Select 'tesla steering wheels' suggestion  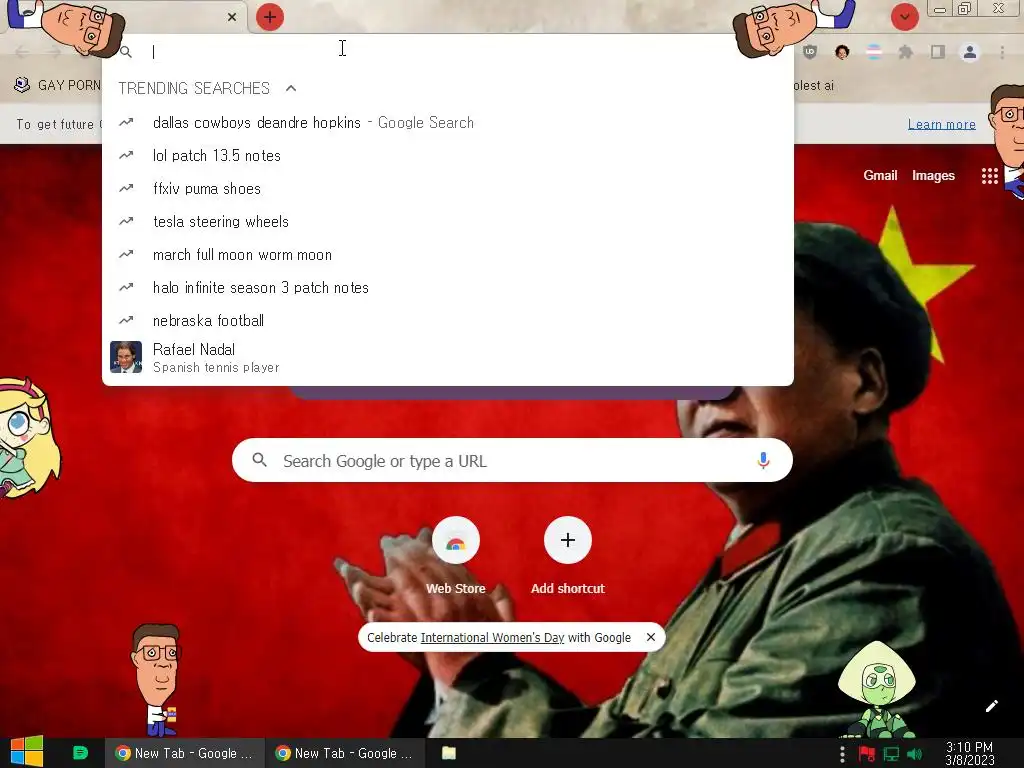448,221
